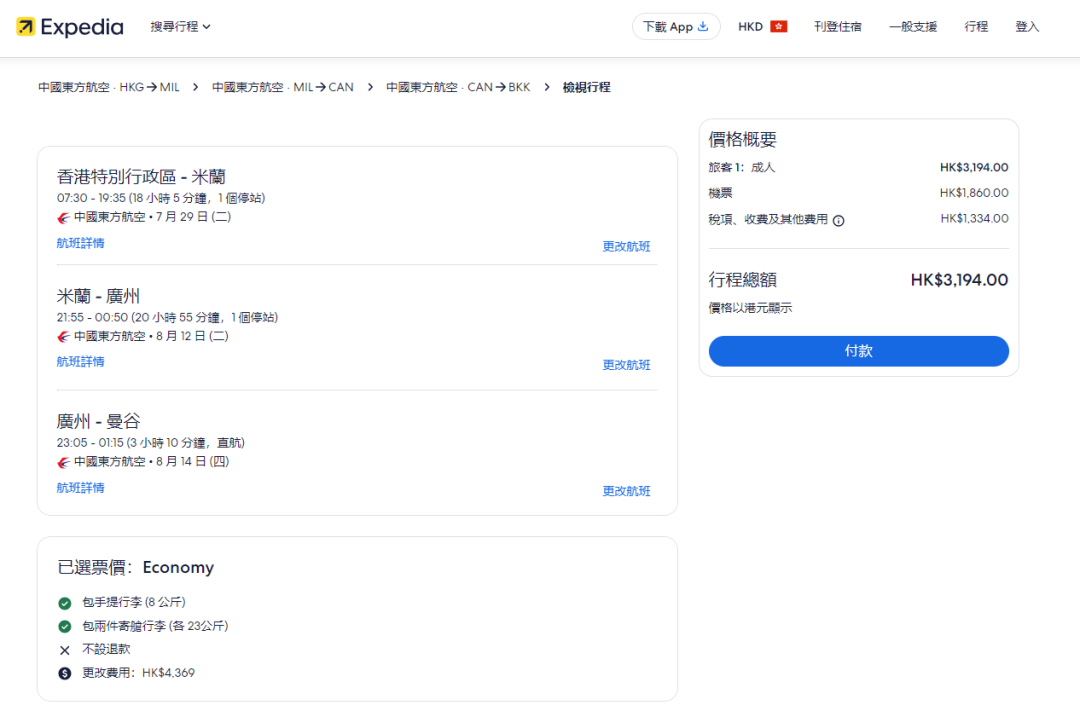The width and height of the screenshot is (1080, 711).
Task: Click airline logo on the 8月12日 flight
Action: tap(63, 337)
